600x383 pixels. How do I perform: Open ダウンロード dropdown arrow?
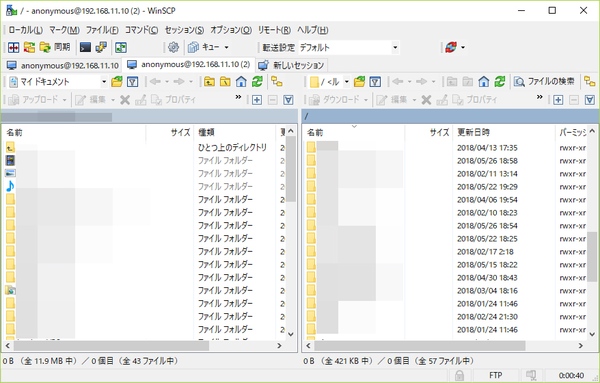coord(366,100)
